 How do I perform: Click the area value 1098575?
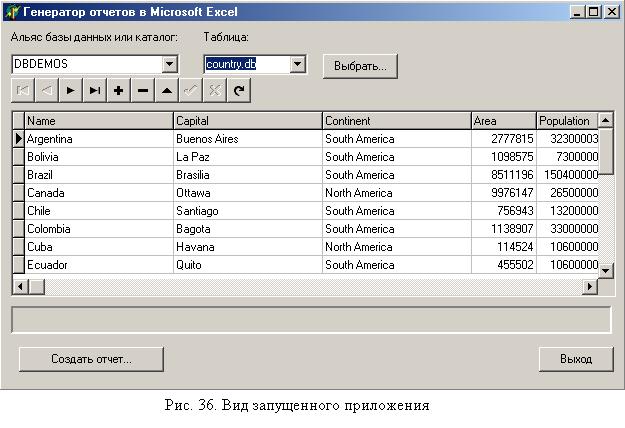pos(504,157)
